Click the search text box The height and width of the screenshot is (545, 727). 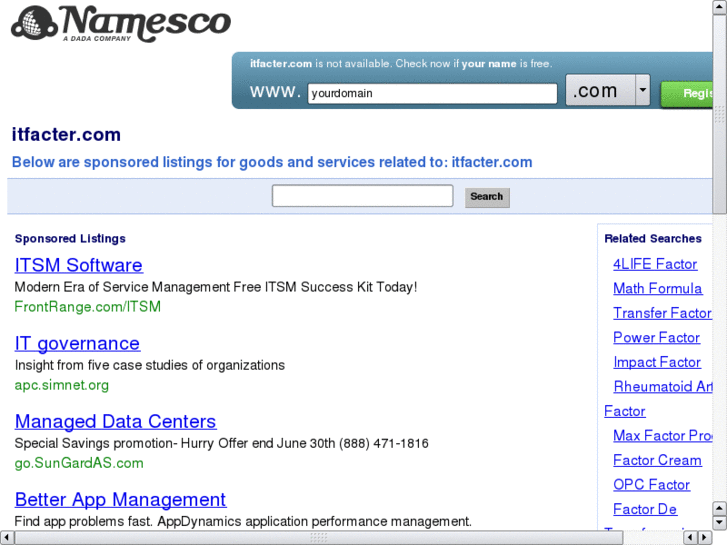362,196
